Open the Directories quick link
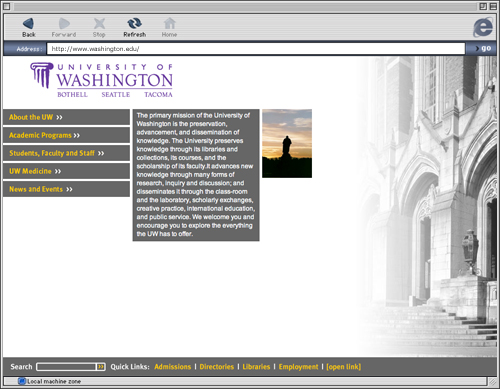Screen dimensions: 500x389 [x=217, y=367]
